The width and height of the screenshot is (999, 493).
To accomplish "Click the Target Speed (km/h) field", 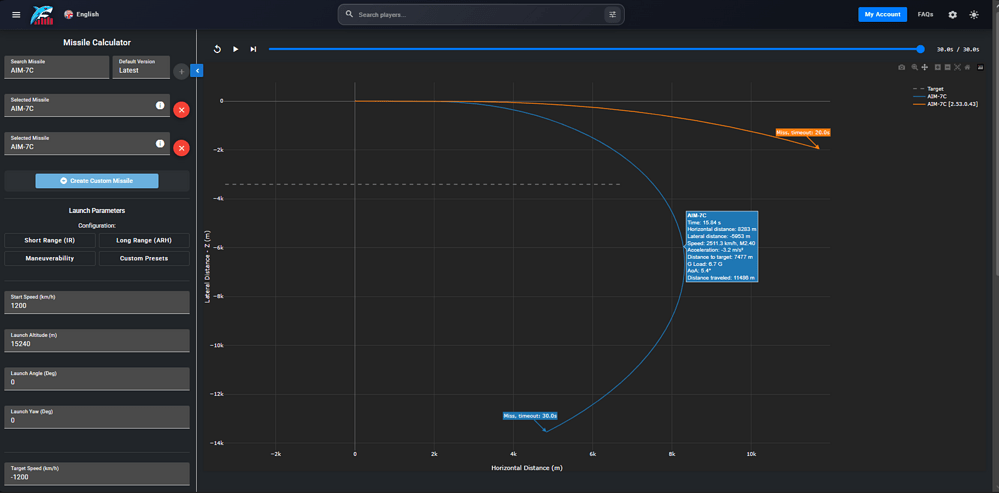I will pyautogui.click(x=97, y=473).
